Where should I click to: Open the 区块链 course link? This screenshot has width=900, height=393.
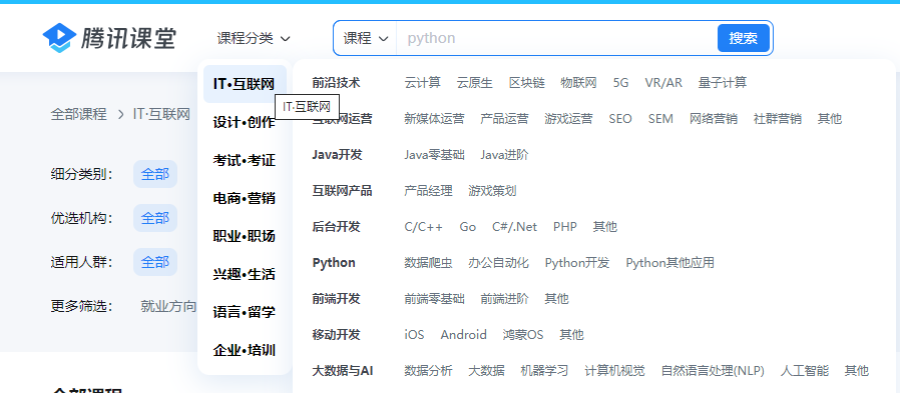click(x=526, y=83)
